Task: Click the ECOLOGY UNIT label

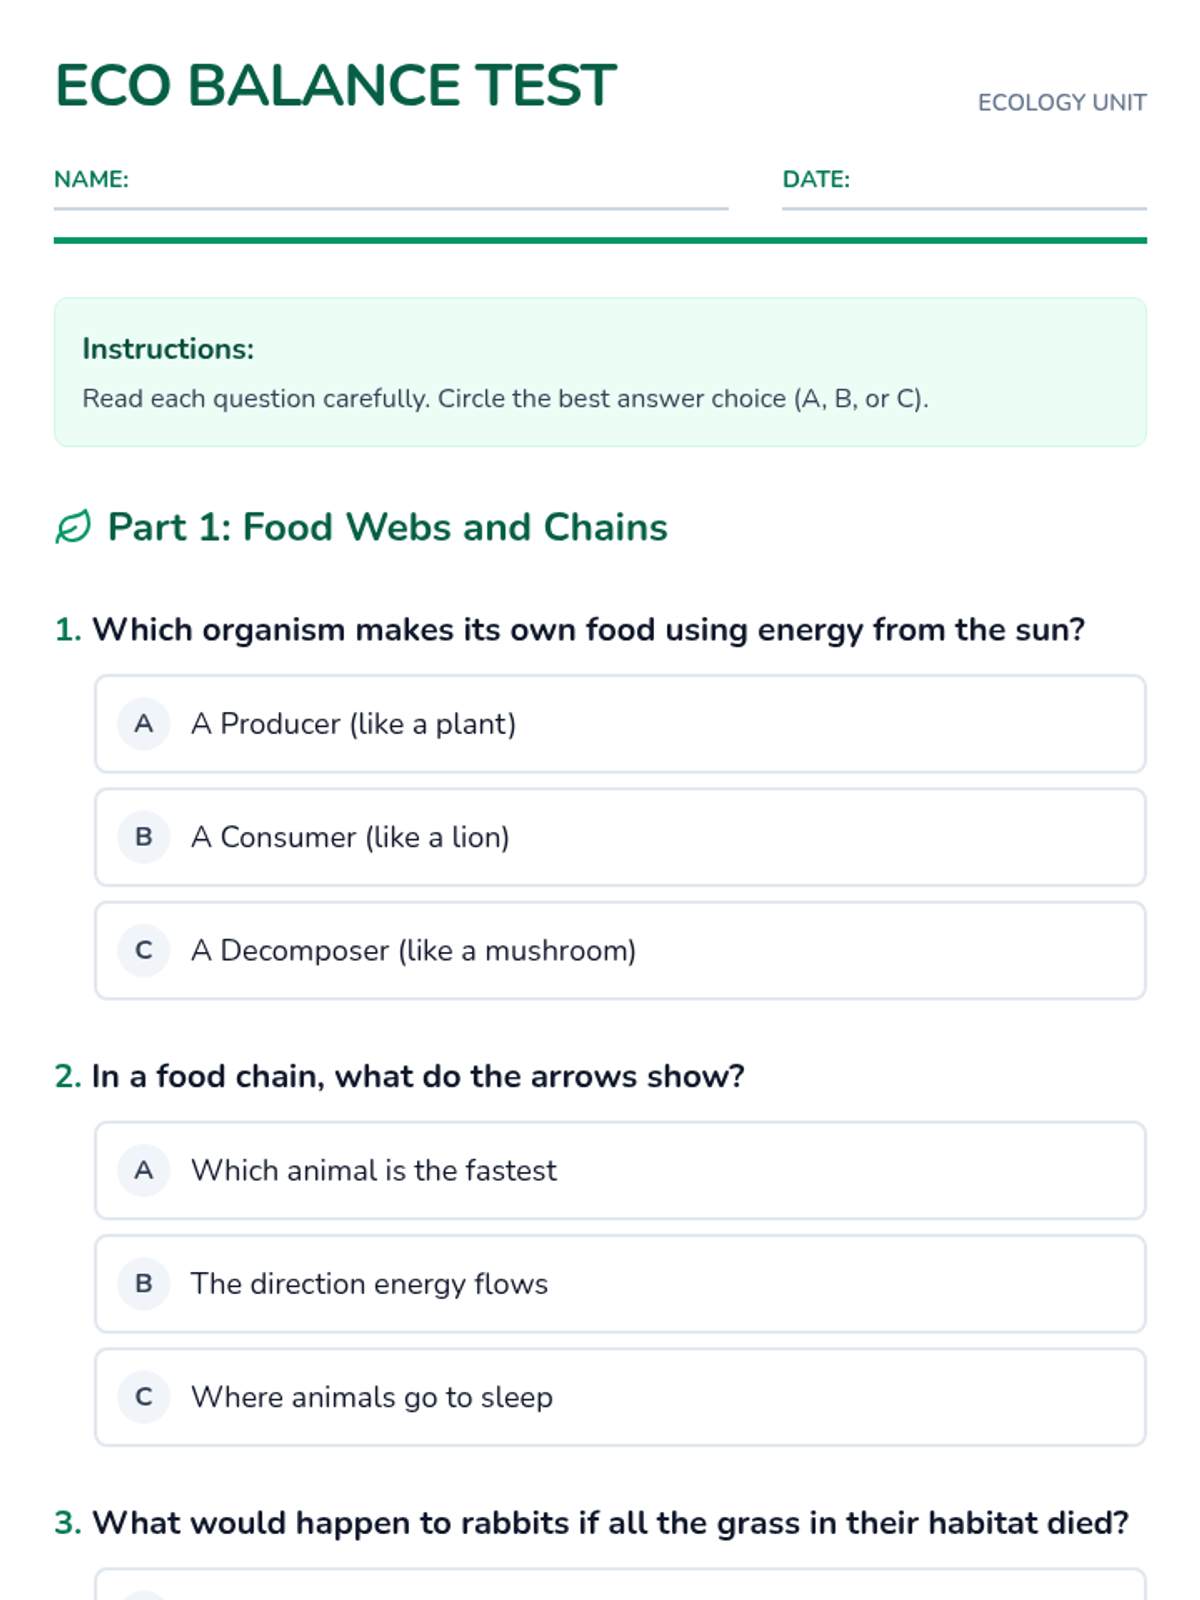Action: (1062, 102)
